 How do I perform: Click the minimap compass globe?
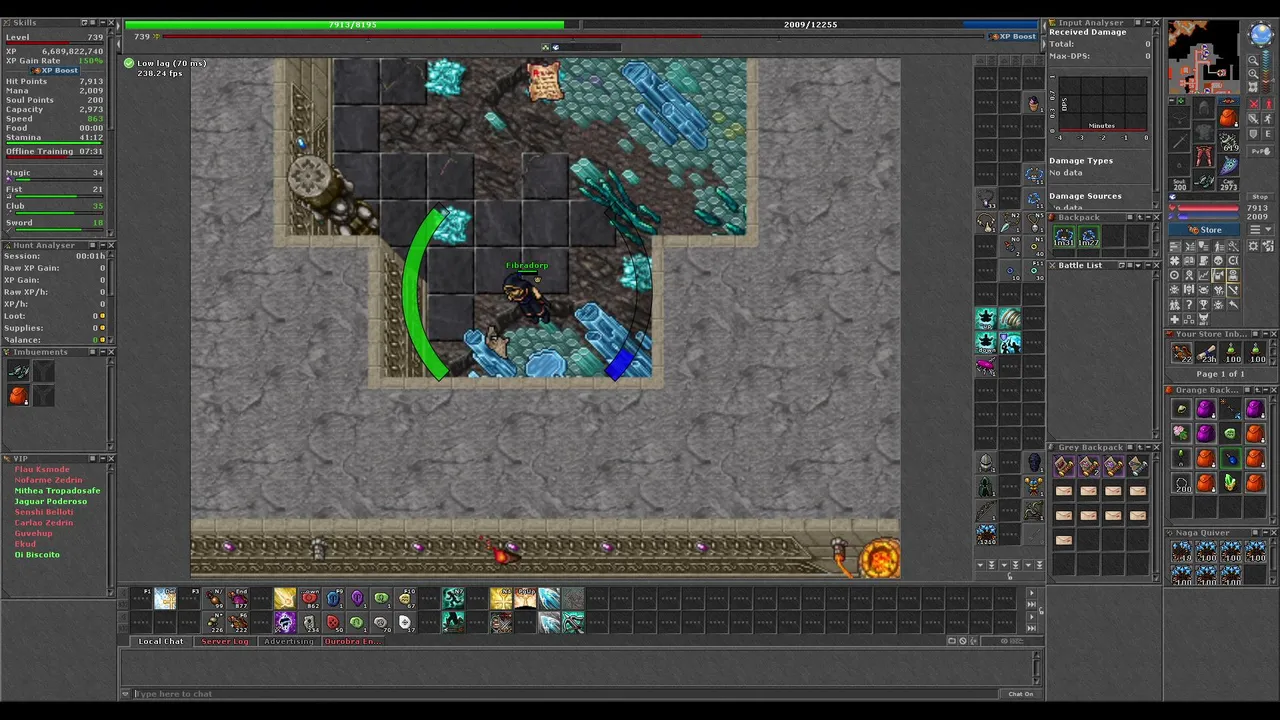[x=1261, y=33]
